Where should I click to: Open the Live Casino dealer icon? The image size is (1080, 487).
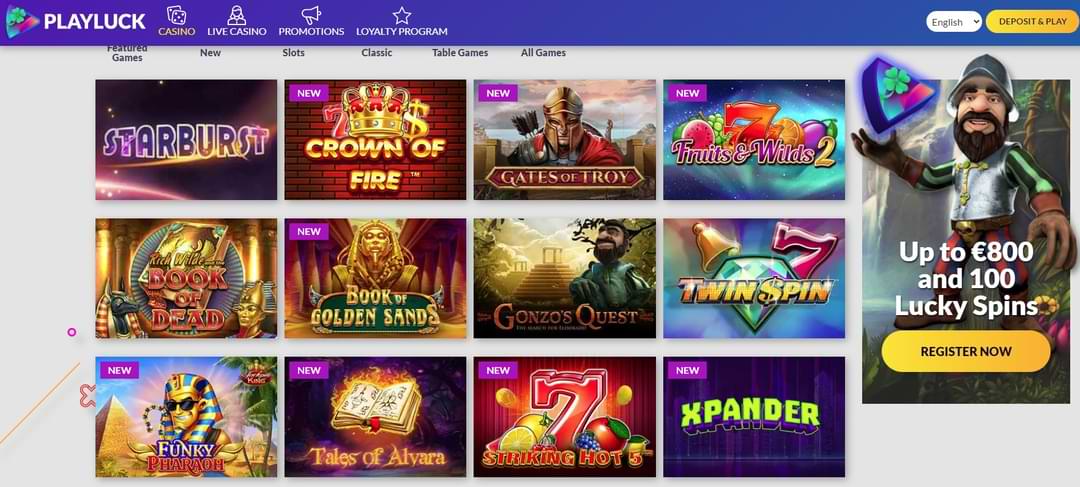click(236, 15)
